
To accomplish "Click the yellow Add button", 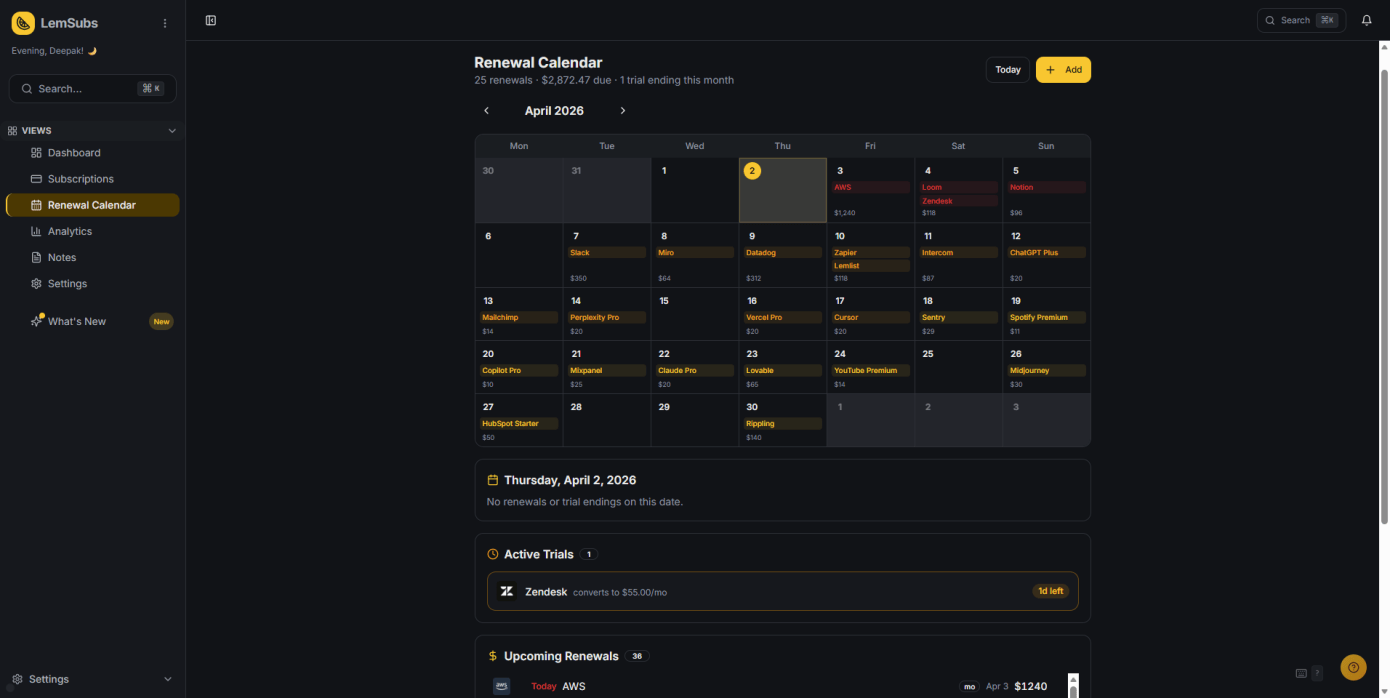I will [x=1063, y=70].
